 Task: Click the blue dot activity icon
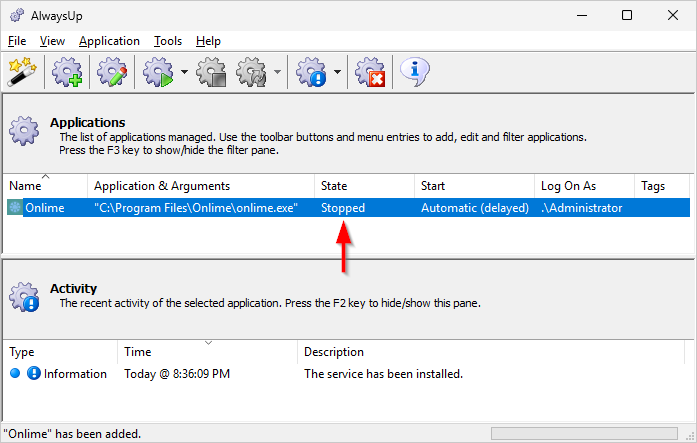point(15,373)
